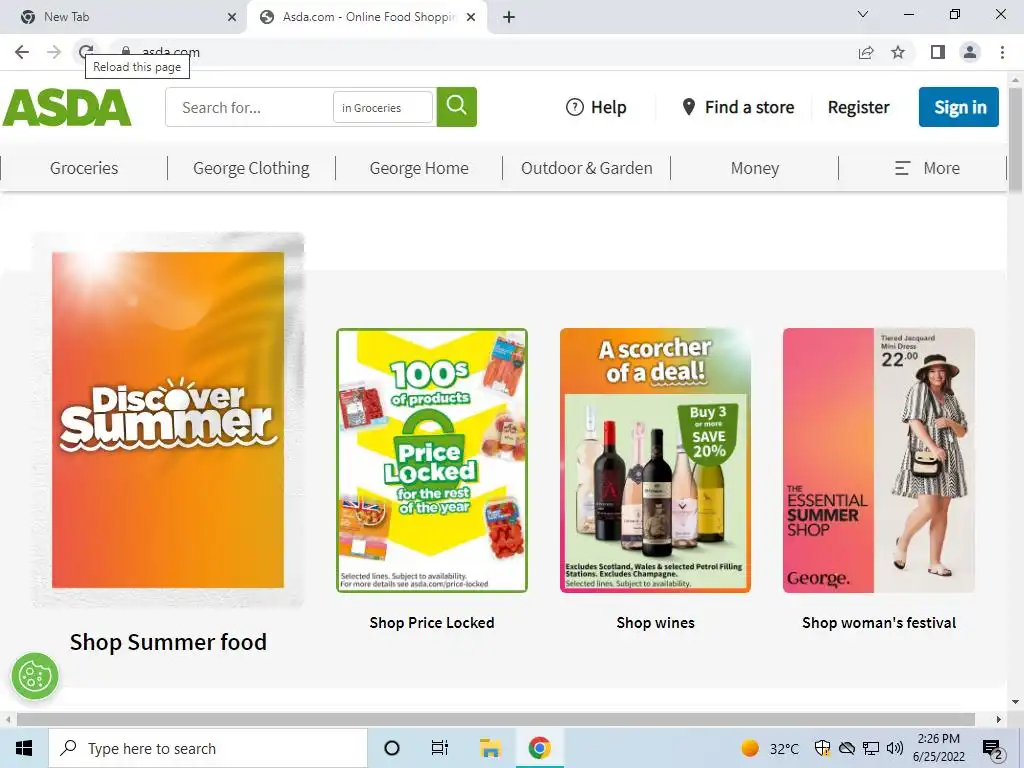Viewport: 1024px width, 768px height.
Task: Close the New Tab tab
Action: pos(232,17)
